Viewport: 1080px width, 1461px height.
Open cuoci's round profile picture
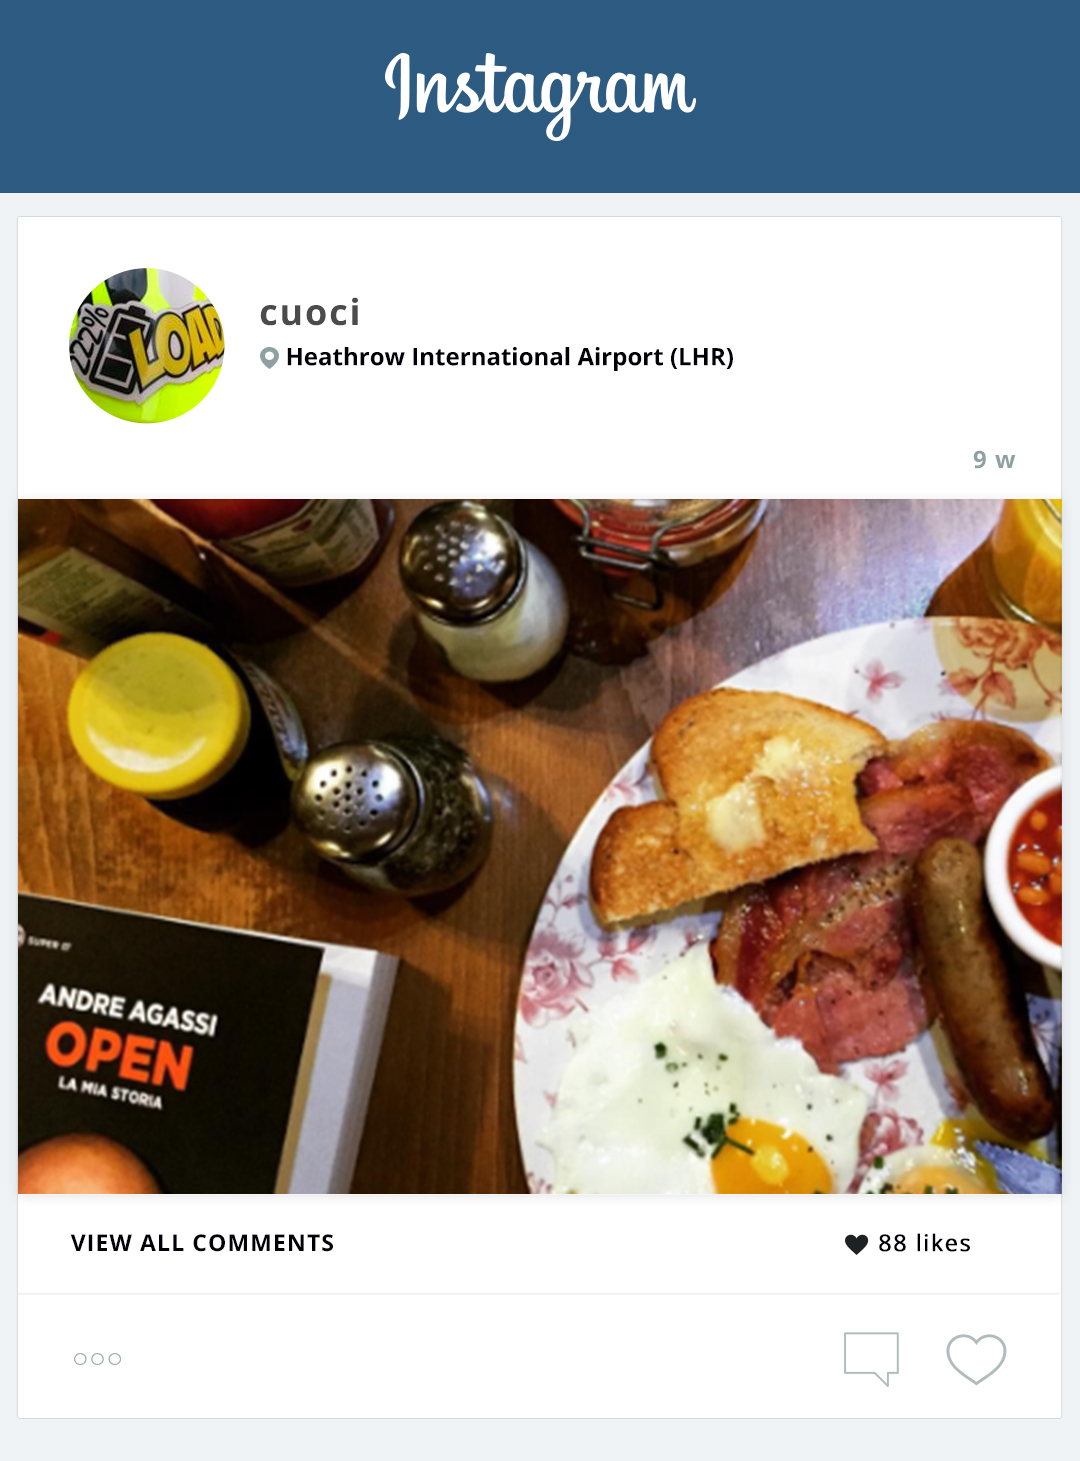pyautogui.click(x=147, y=345)
